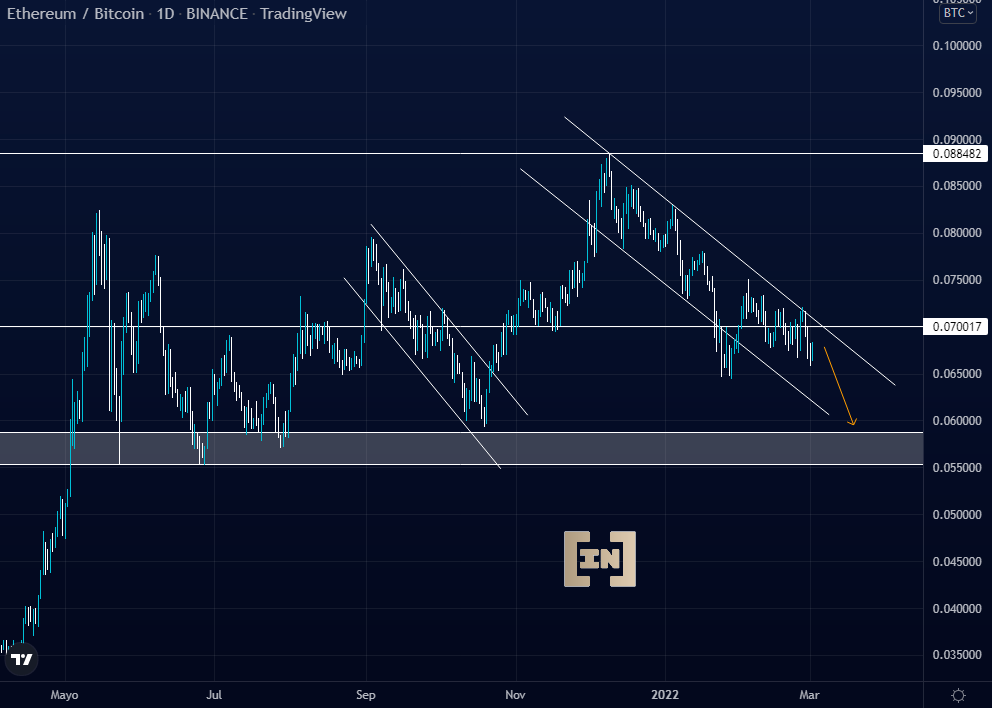Click the 0.040000 price axis value
Viewport: 992px width, 708px height.
click(x=957, y=609)
